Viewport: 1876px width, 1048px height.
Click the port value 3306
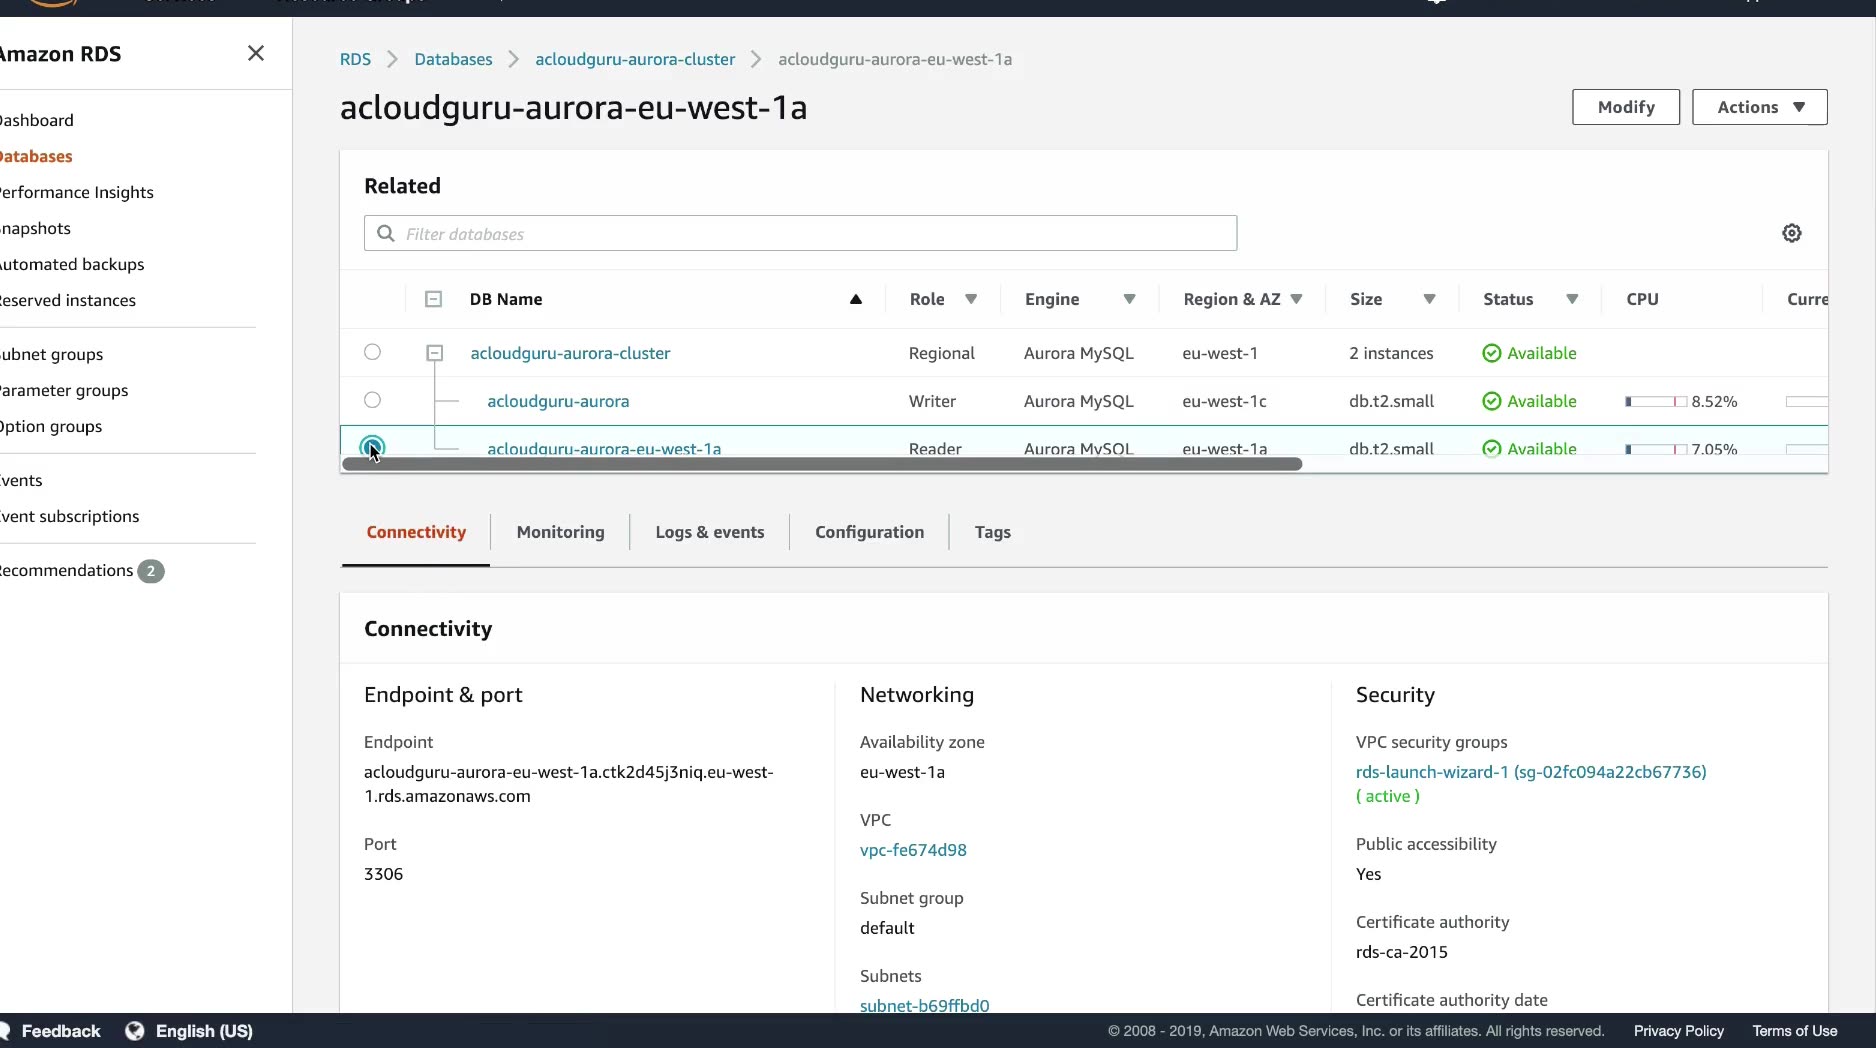pos(383,874)
